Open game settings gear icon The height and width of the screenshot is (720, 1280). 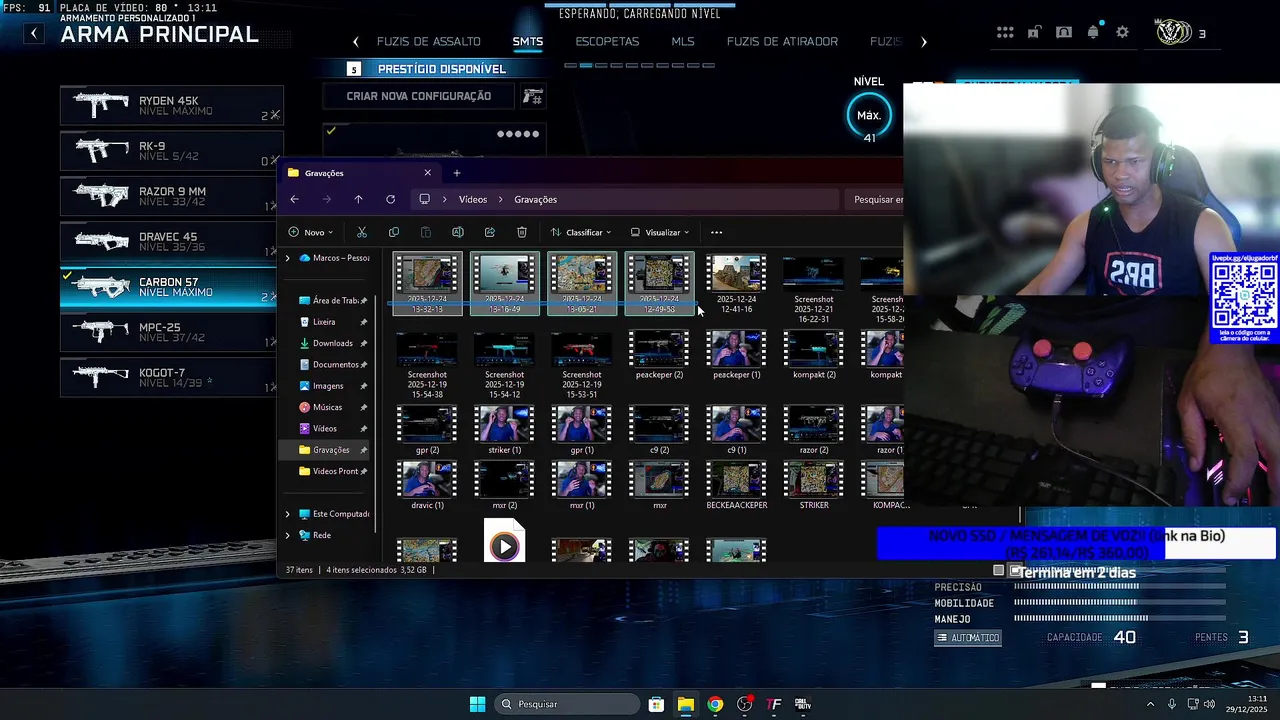coord(1123,32)
